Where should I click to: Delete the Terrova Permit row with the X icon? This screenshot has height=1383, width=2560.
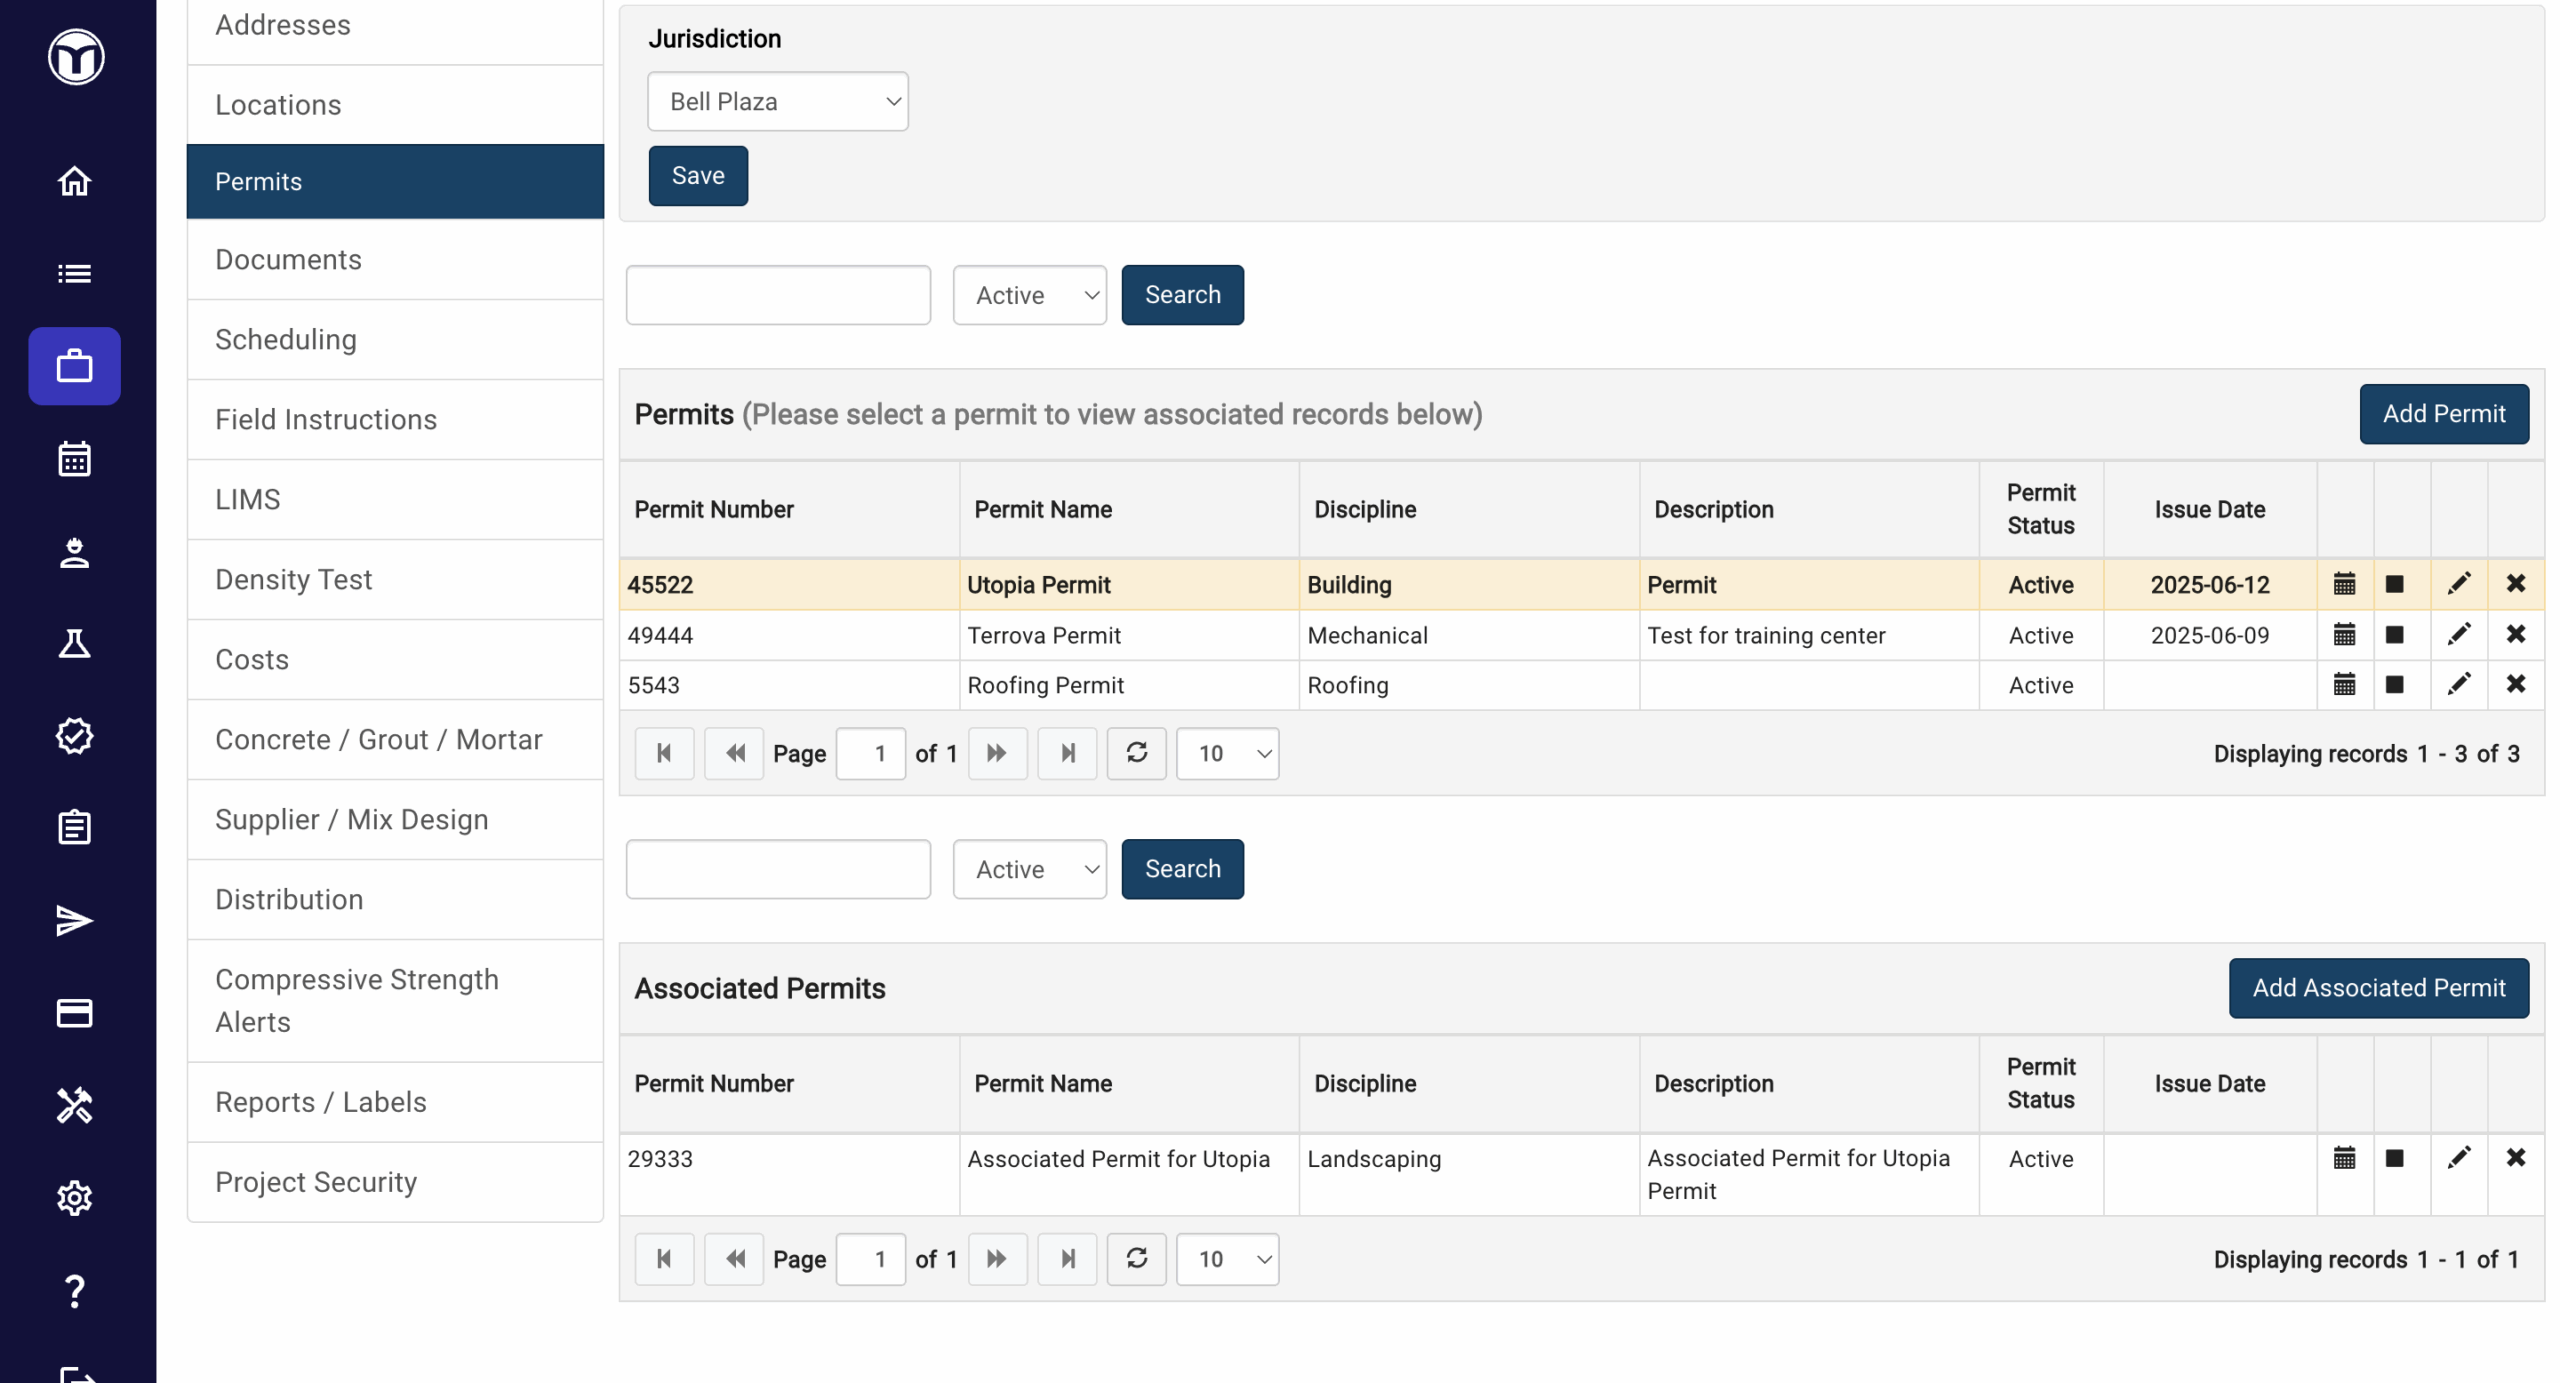coord(2515,634)
